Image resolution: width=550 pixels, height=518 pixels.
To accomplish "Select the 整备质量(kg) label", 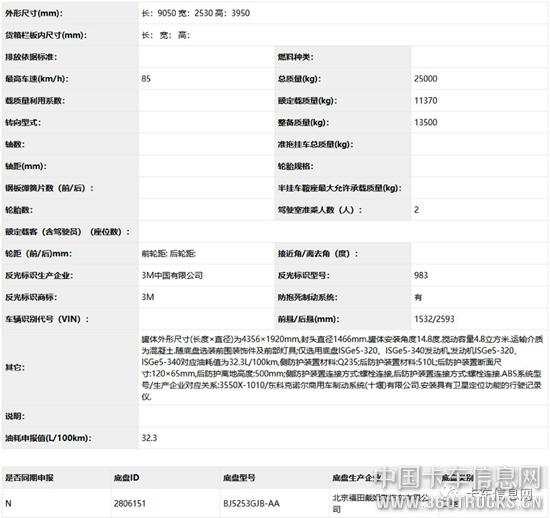I will coord(303,122).
